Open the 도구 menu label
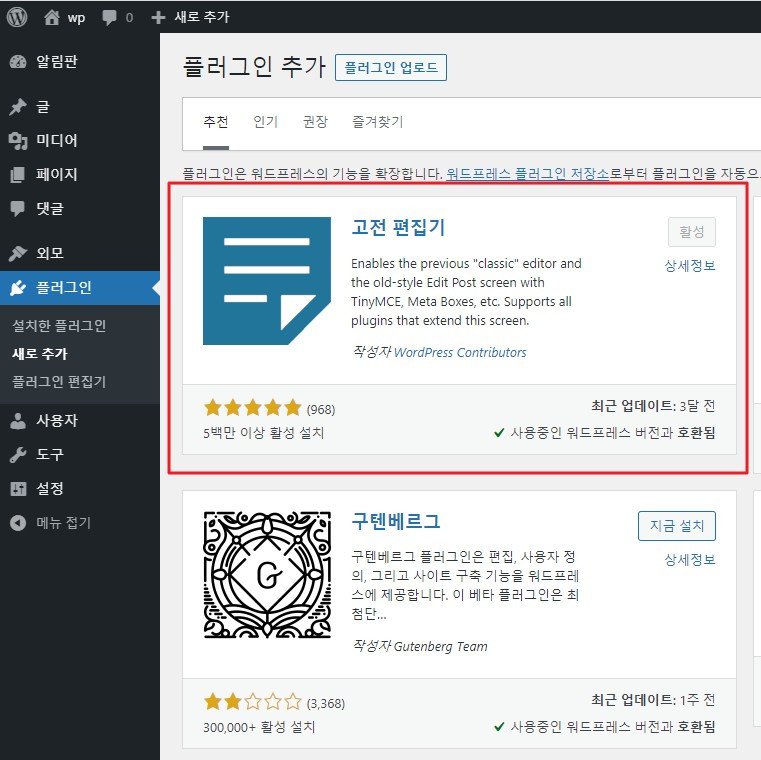761x760 pixels. 50,454
